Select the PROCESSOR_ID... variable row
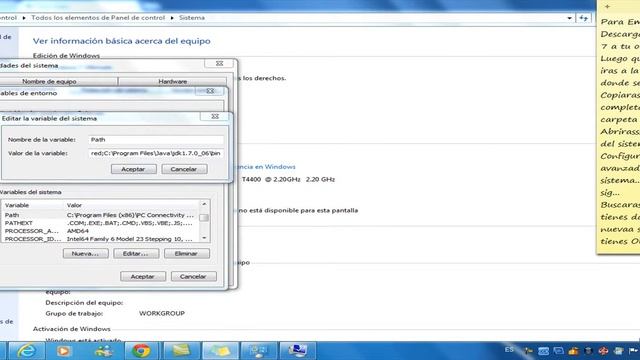Screen dimensions: 640x360 100,239
